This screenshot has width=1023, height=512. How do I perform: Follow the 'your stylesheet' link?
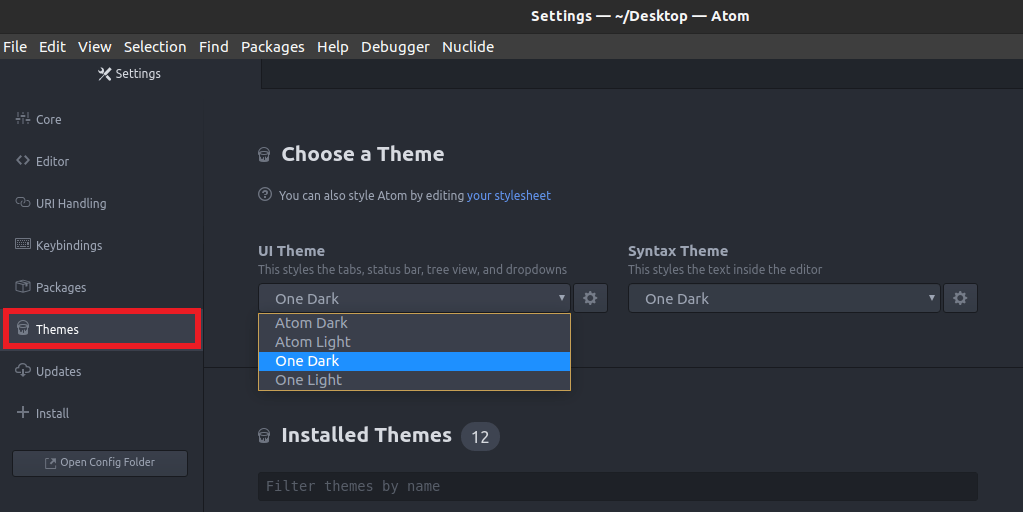pos(508,196)
